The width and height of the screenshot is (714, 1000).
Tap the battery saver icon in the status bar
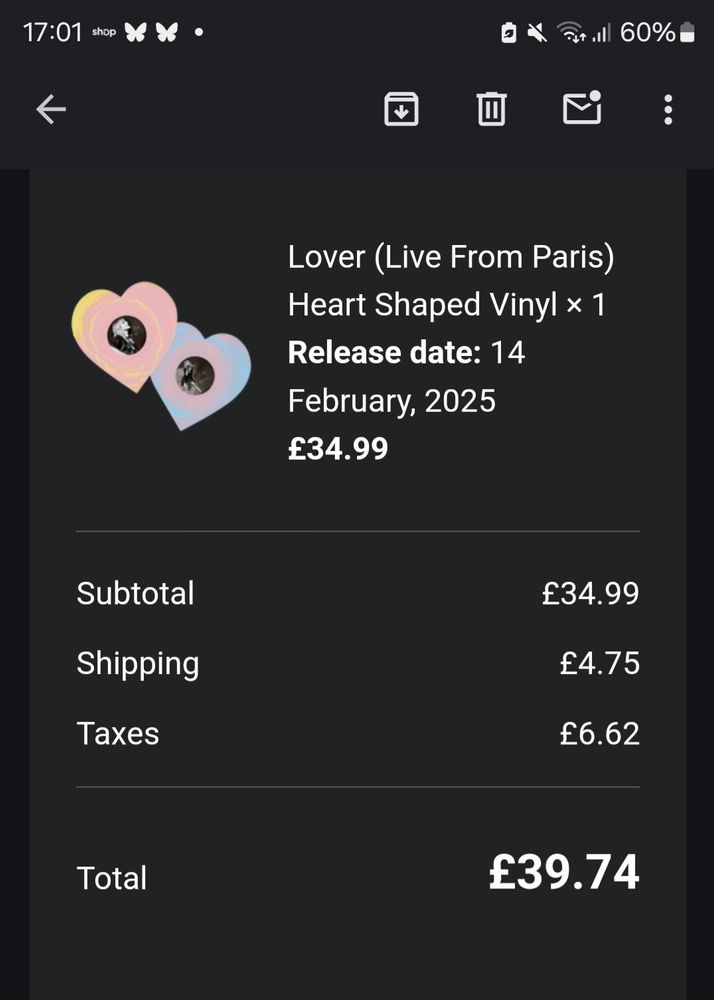[x=509, y=31]
